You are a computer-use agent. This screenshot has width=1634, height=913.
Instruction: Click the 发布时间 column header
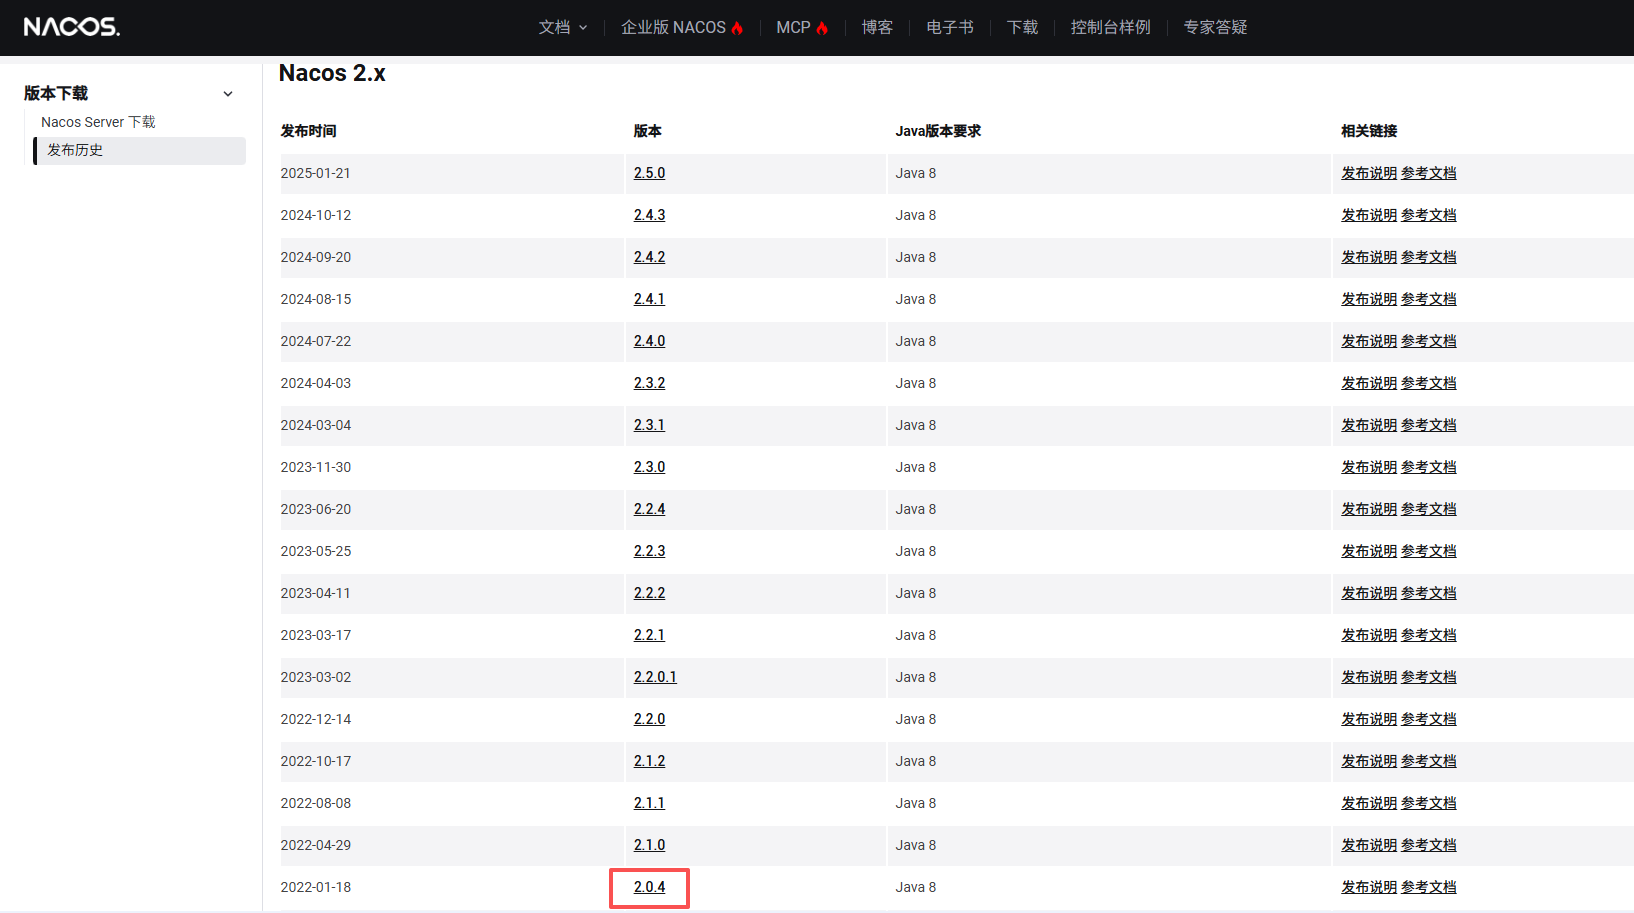coord(308,131)
